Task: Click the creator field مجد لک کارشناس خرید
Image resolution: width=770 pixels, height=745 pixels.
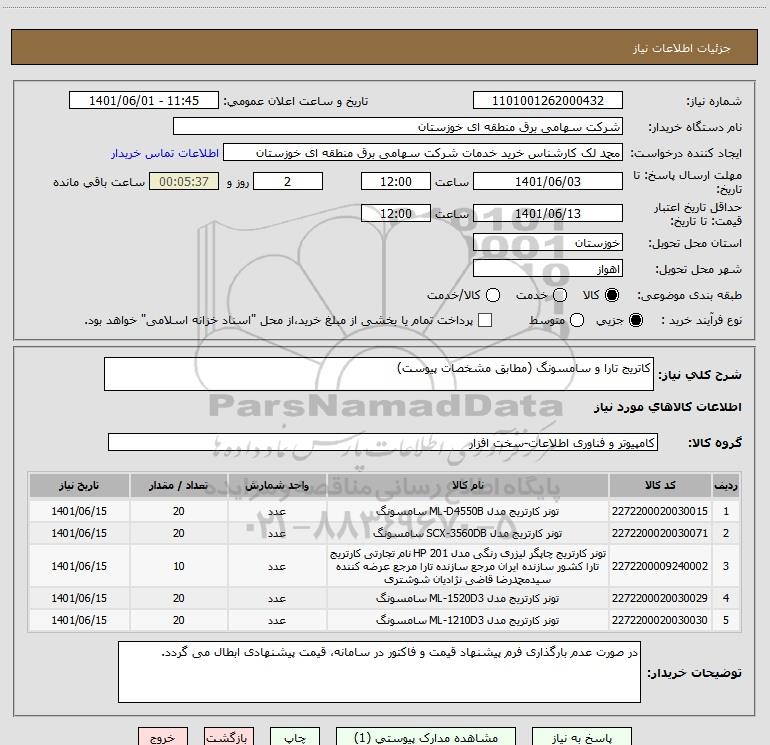Action: pos(423,153)
